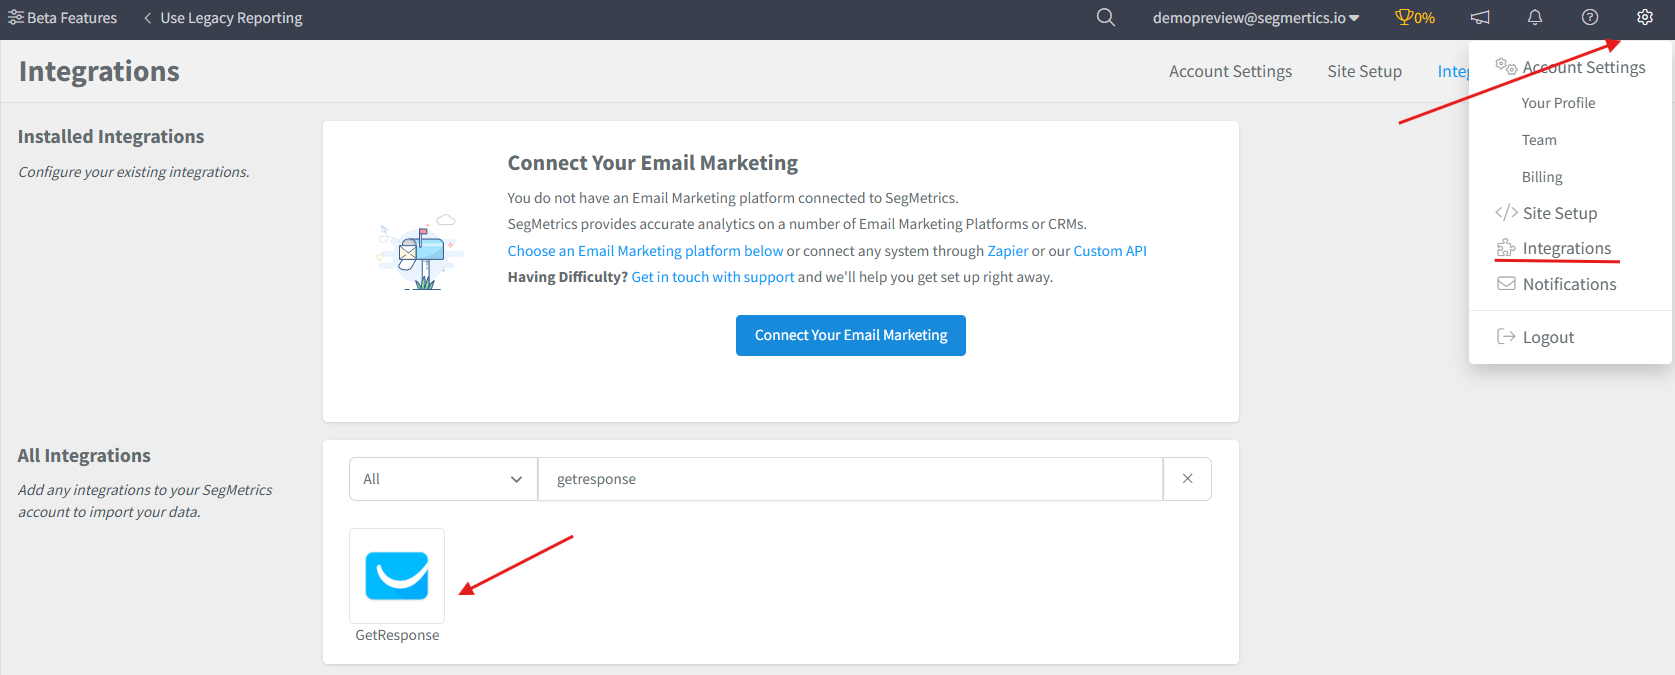Image resolution: width=1675 pixels, height=675 pixels.
Task: Open Your Profile from the menu
Action: pos(1558,103)
